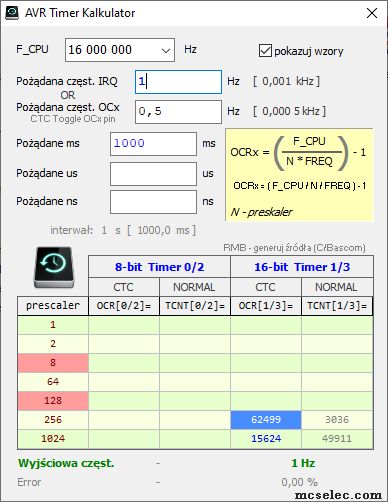The height and width of the screenshot is (502, 388).
Task: Click the Pożądana częst. IRQ input field
Action: coord(178,82)
